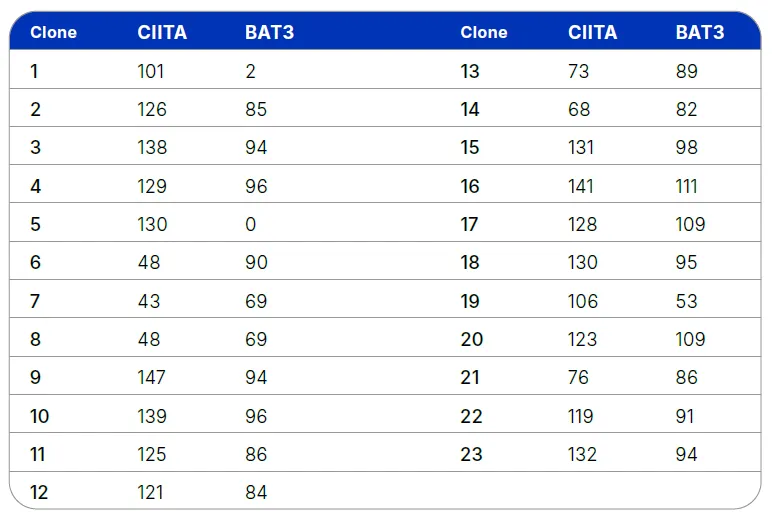Click CIITA value 68 for clone 14
Image resolution: width=773 pixels, height=523 pixels.
pyautogui.click(x=579, y=110)
